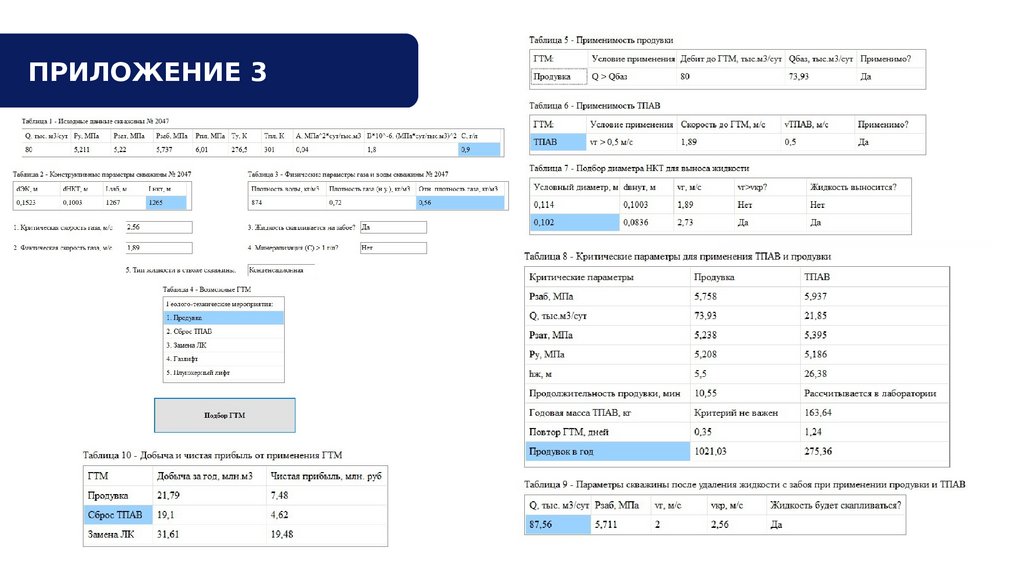Click the actual gas velocity field 1,89
The height and width of the screenshot is (576, 1024).
pos(159,248)
